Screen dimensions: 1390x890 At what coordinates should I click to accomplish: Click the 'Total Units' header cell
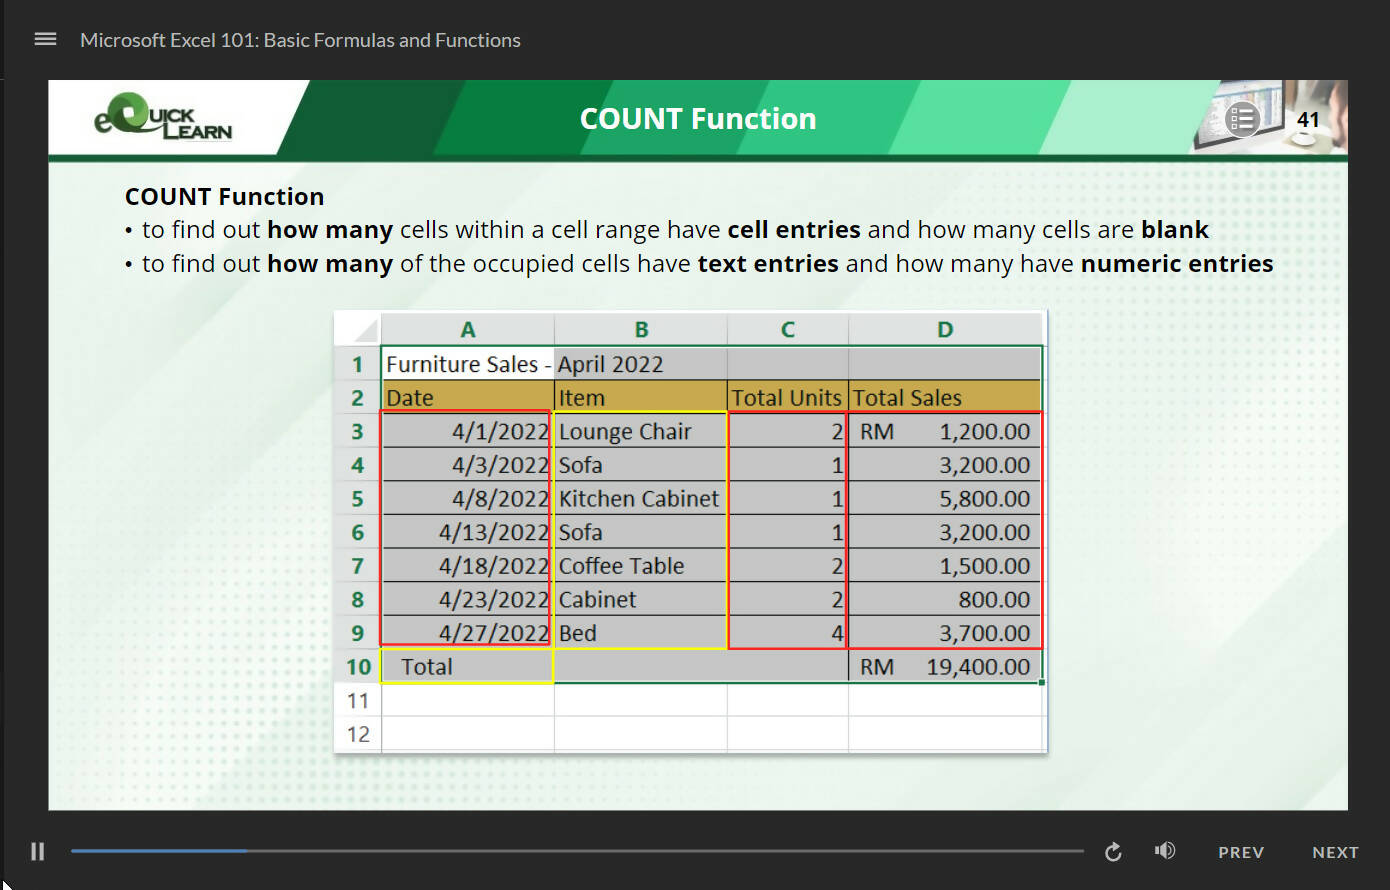pyautogui.click(x=788, y=397)
